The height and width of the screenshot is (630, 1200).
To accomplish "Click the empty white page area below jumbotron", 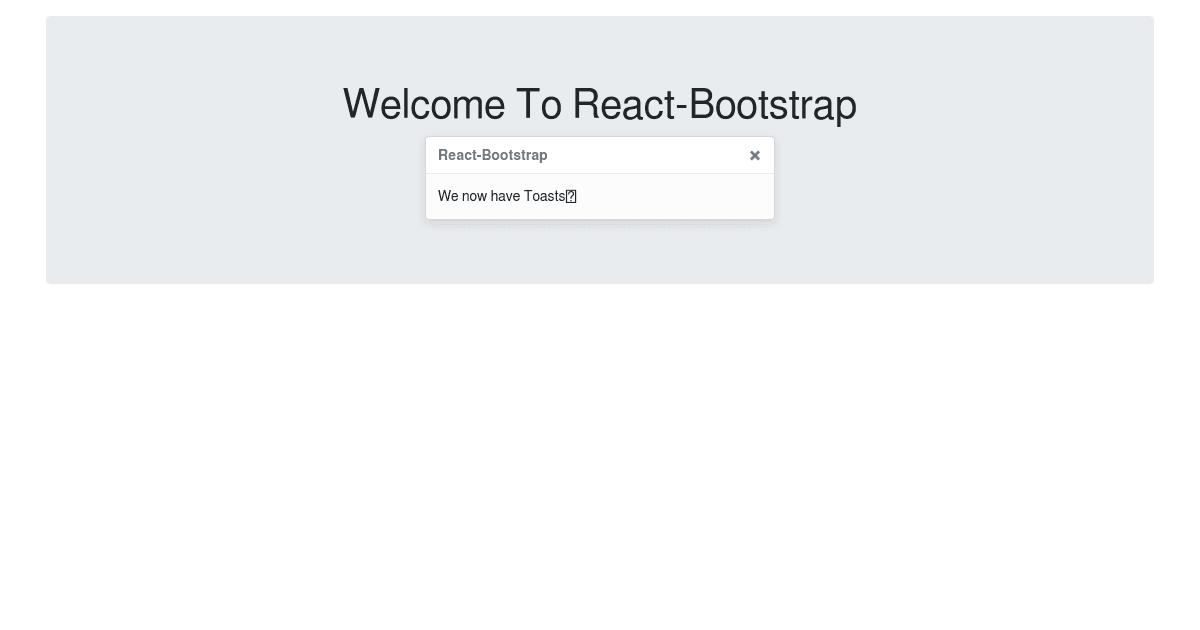I will [x=600, y=450].
